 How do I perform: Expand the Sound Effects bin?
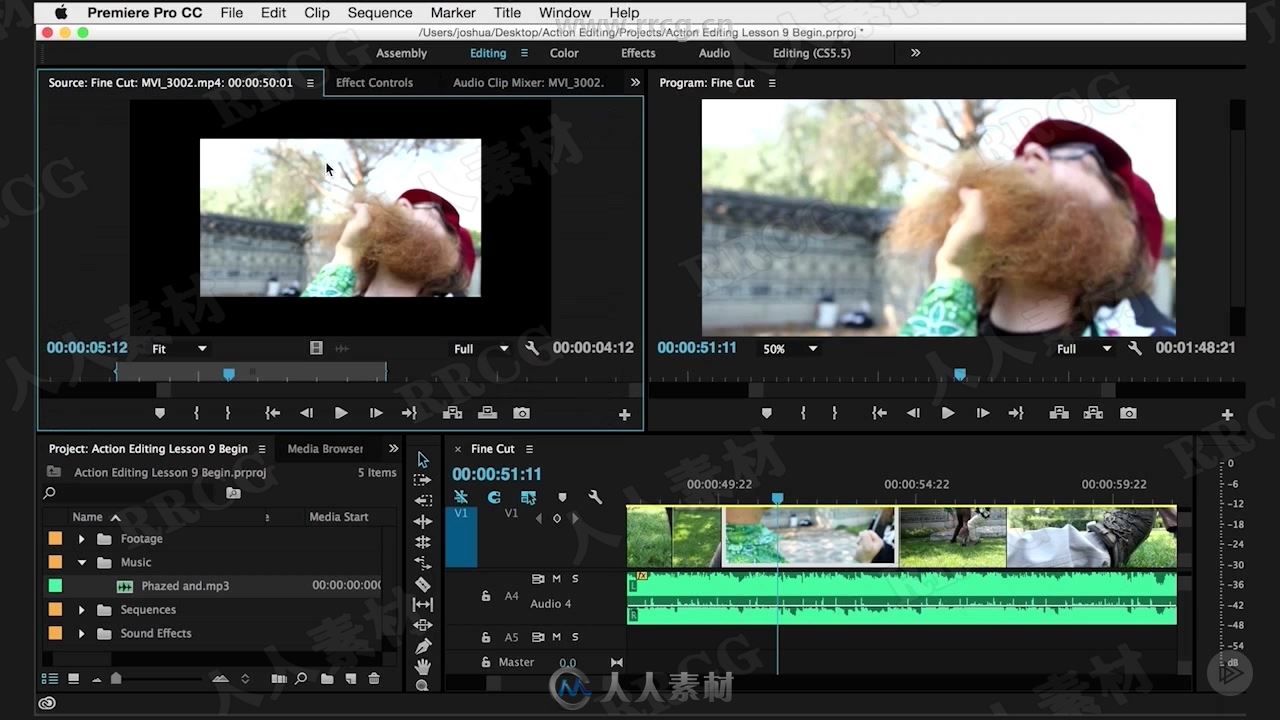pos(82,634)
